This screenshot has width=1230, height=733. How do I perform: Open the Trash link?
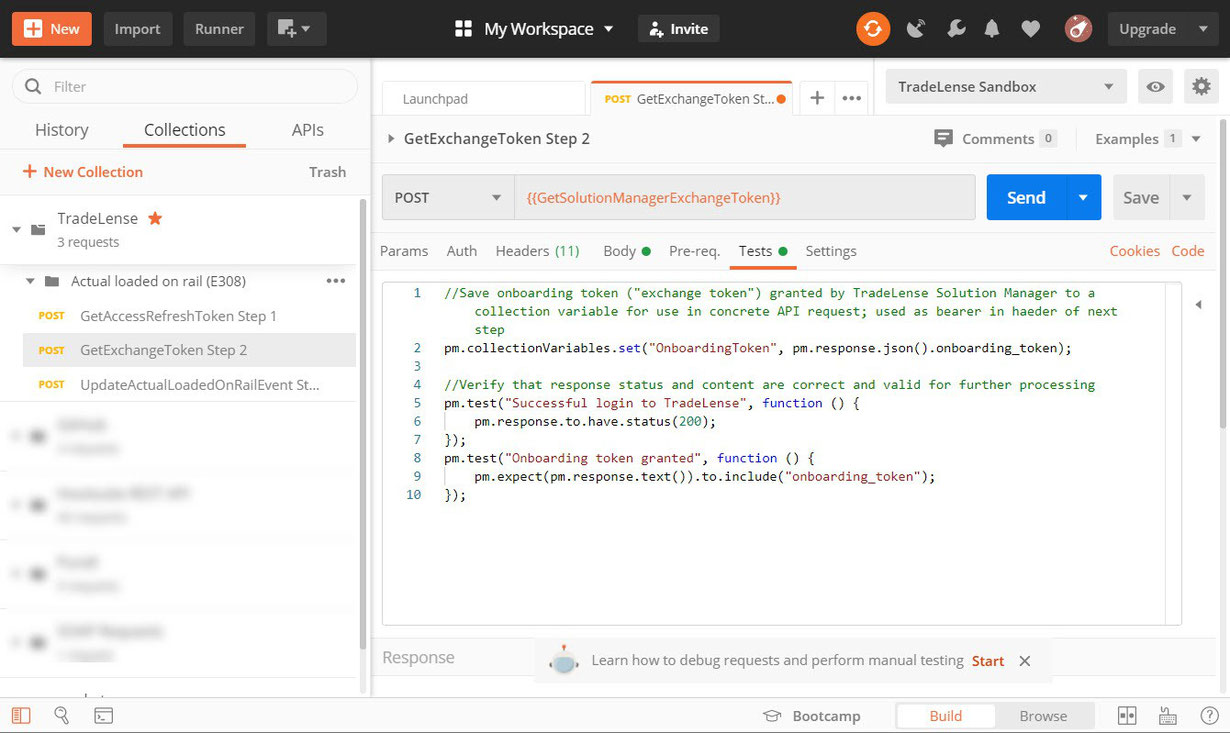[328, 172]
